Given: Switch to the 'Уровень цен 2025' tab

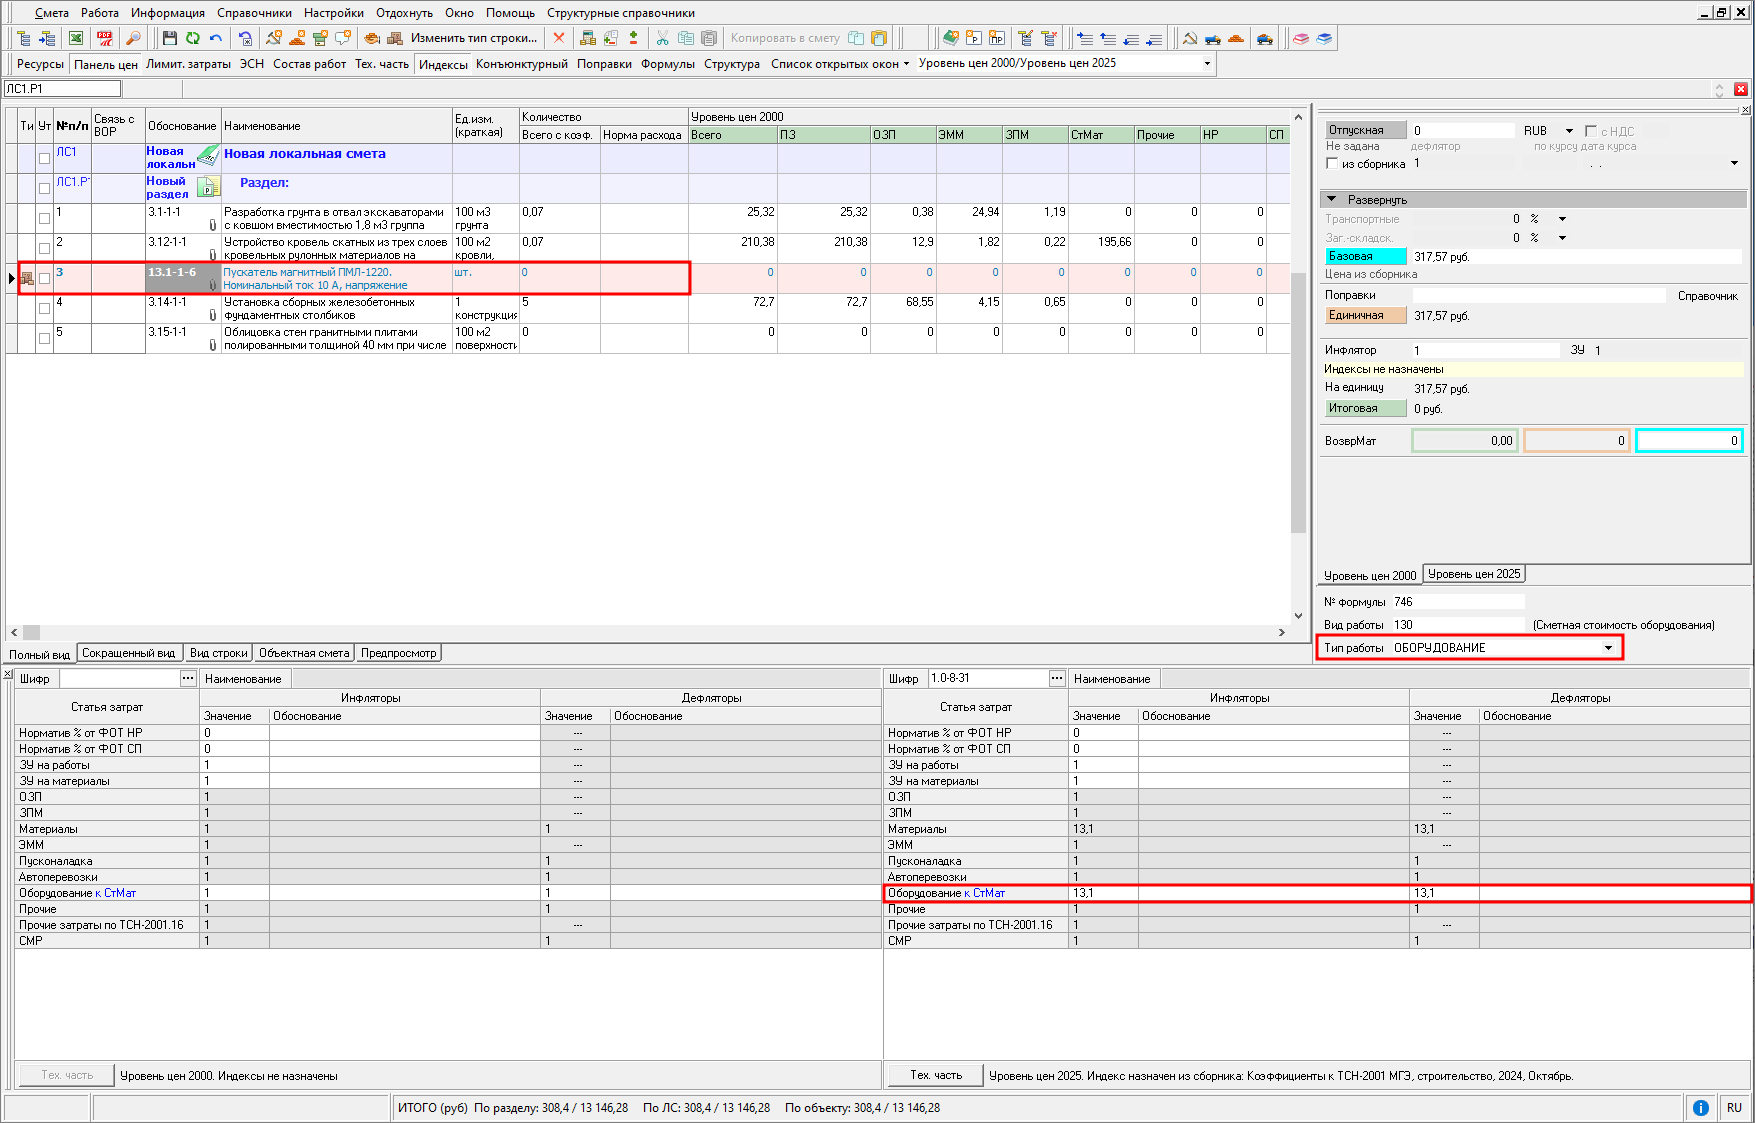Looking at the screenshot, I should pyautogui.click(x=1473, y=574).
